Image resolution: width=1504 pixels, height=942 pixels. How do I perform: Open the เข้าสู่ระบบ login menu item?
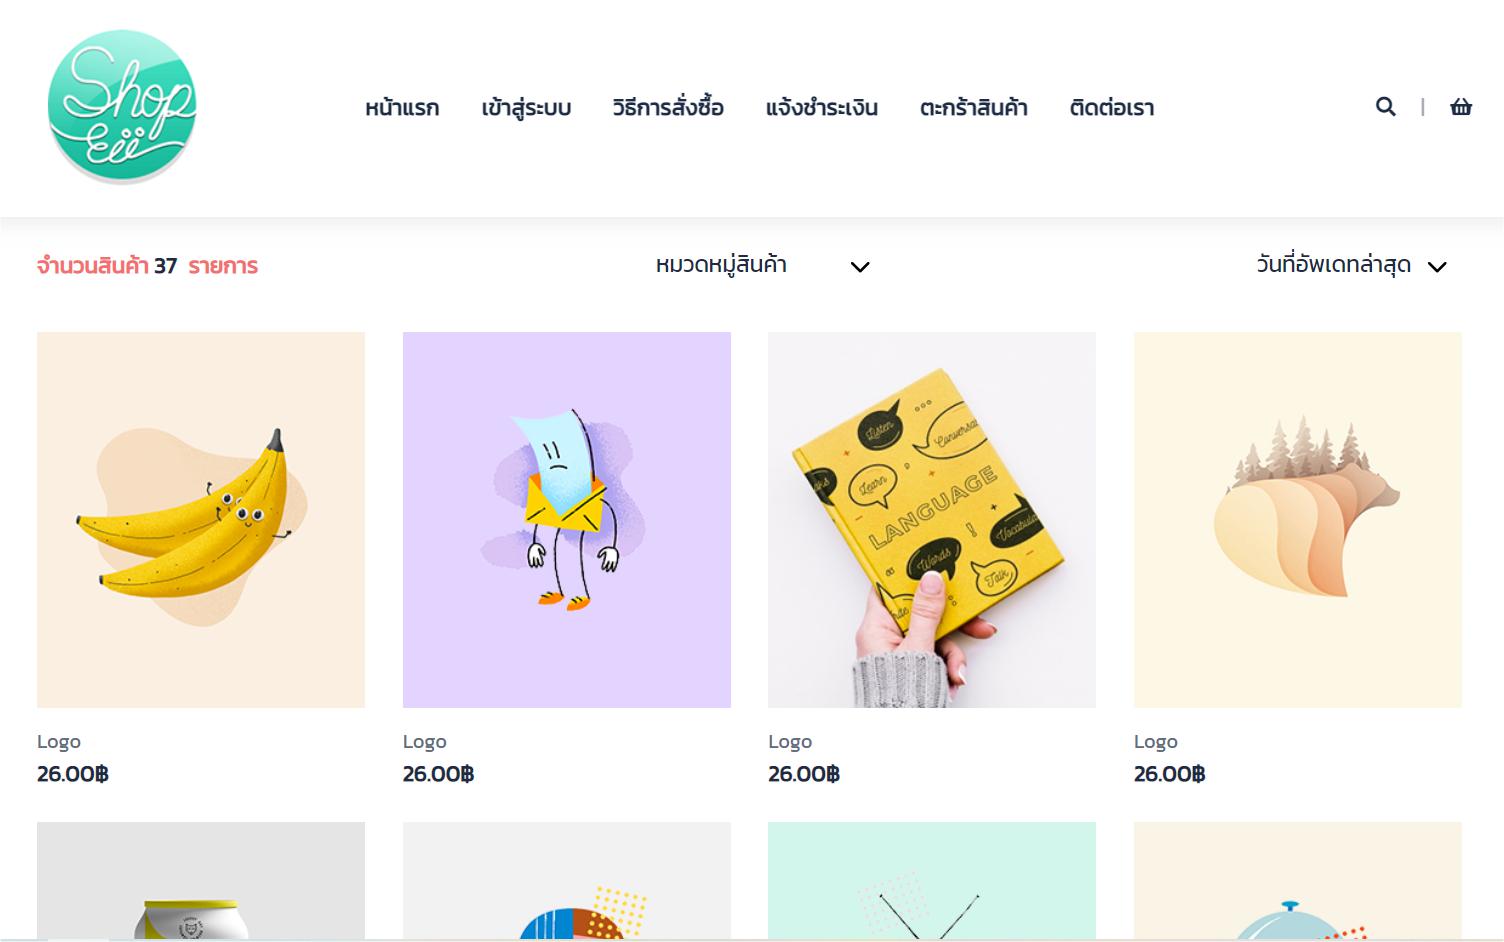click(526, 107)
